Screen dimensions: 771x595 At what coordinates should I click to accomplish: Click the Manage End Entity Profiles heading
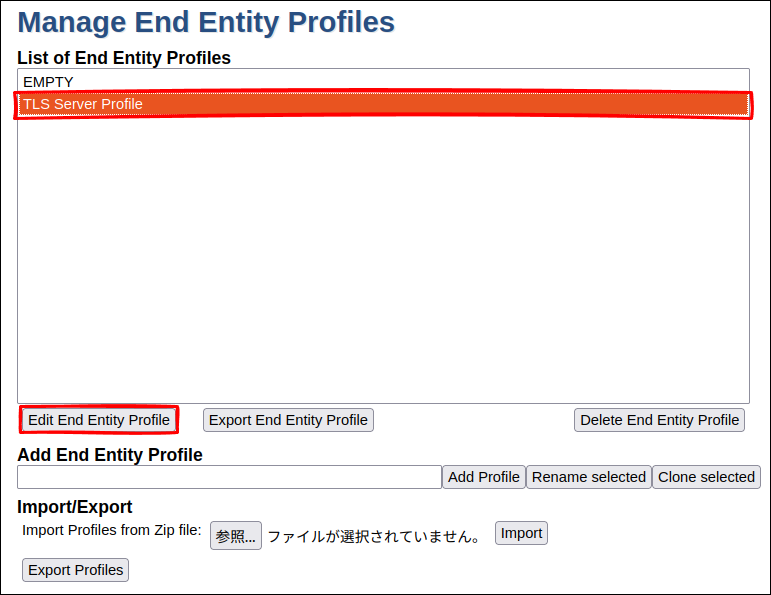pyautogui.click(x=206, y=22)
